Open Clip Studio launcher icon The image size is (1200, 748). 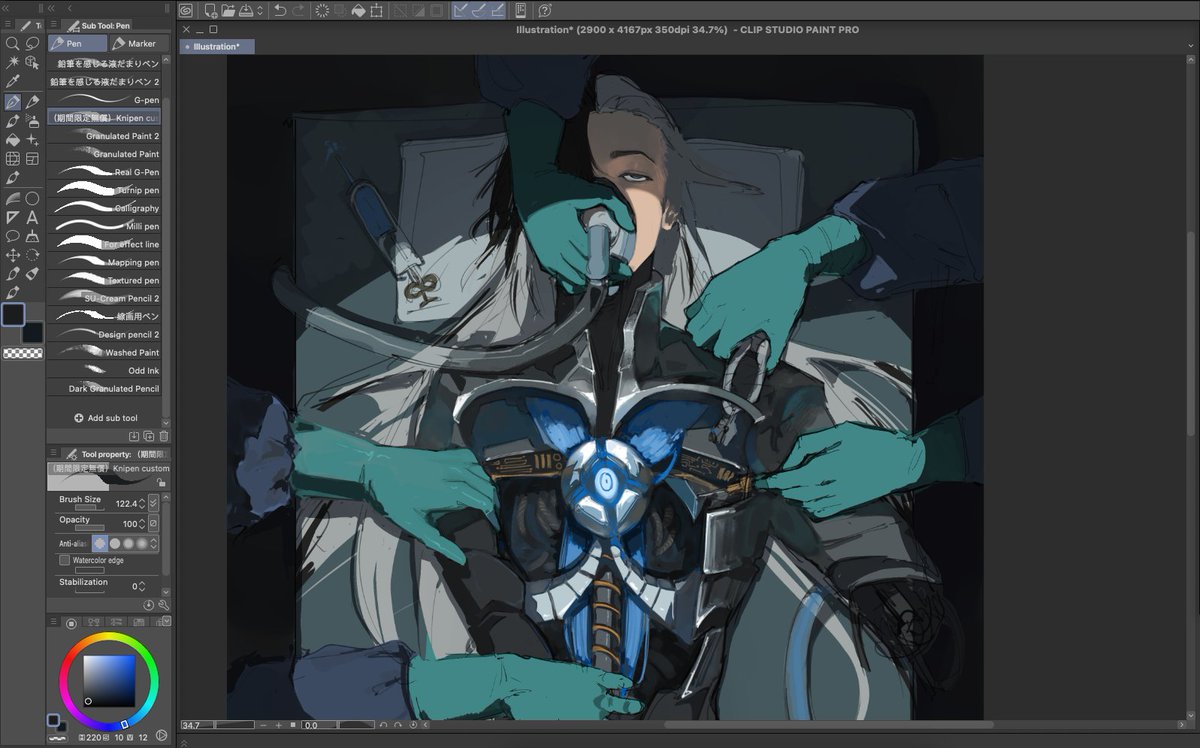(187, 11)
